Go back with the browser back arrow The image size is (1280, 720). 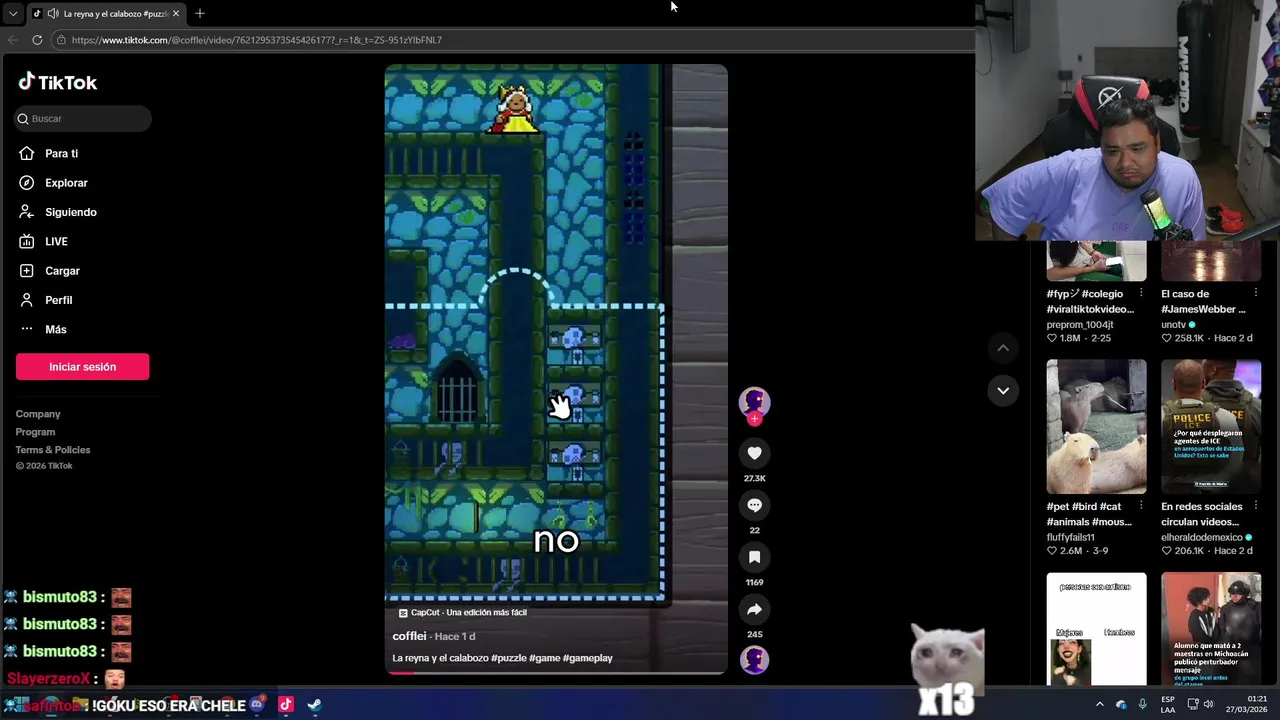tap(13, 40)
